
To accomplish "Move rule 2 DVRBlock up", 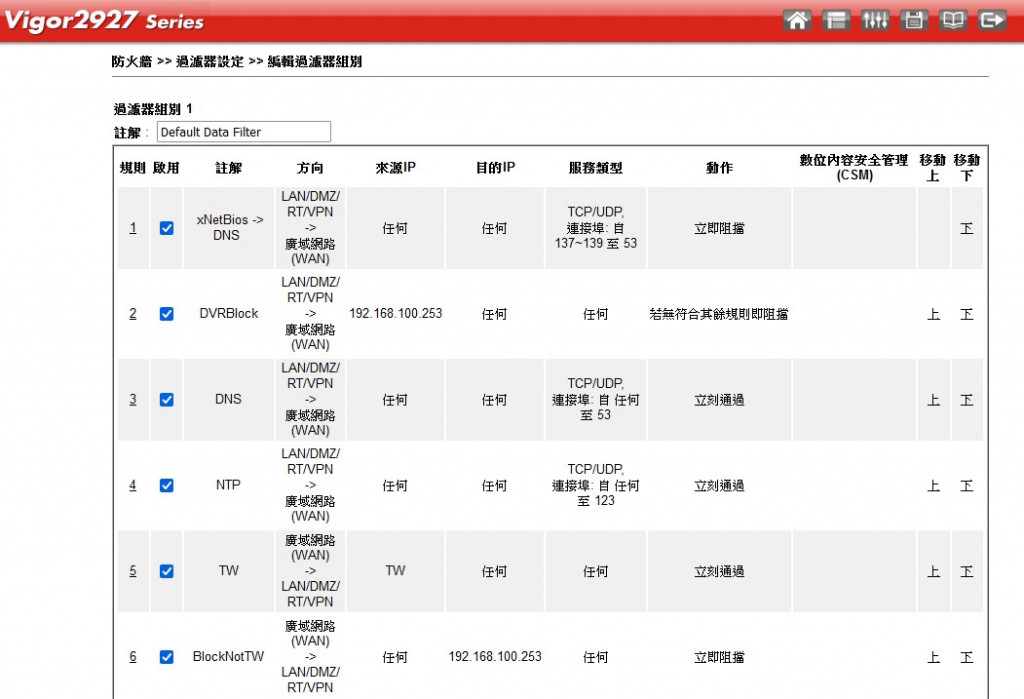I will click(934, 314).
